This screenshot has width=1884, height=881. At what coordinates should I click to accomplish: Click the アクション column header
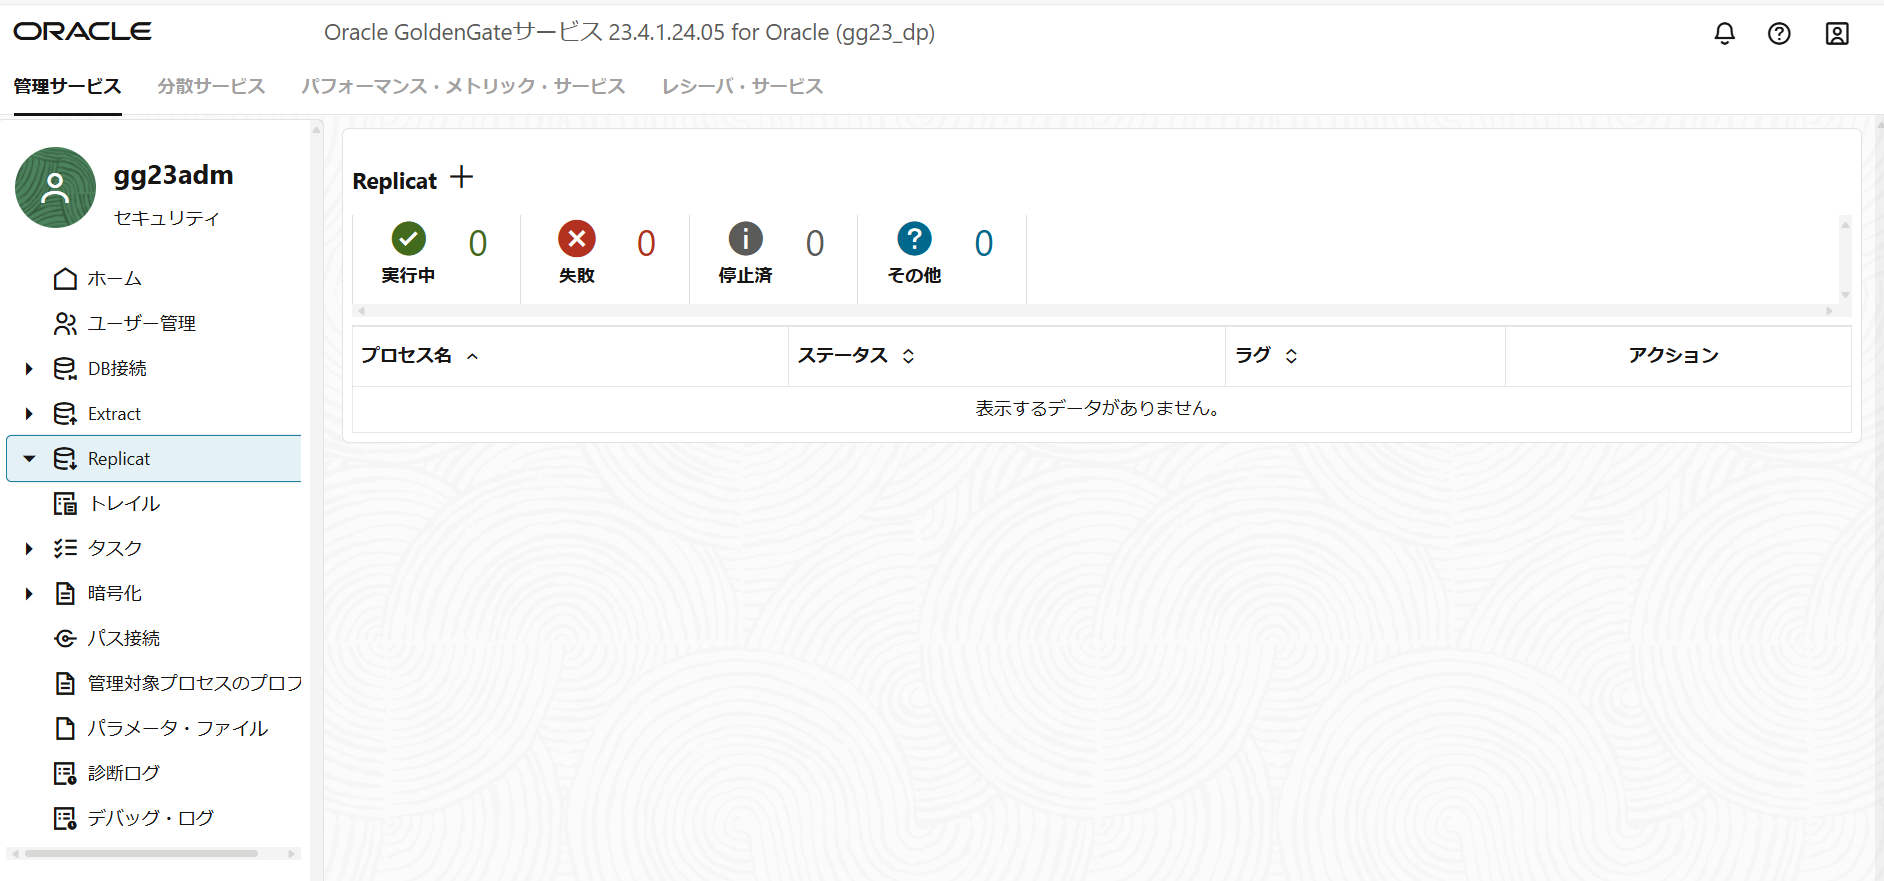1673,355
